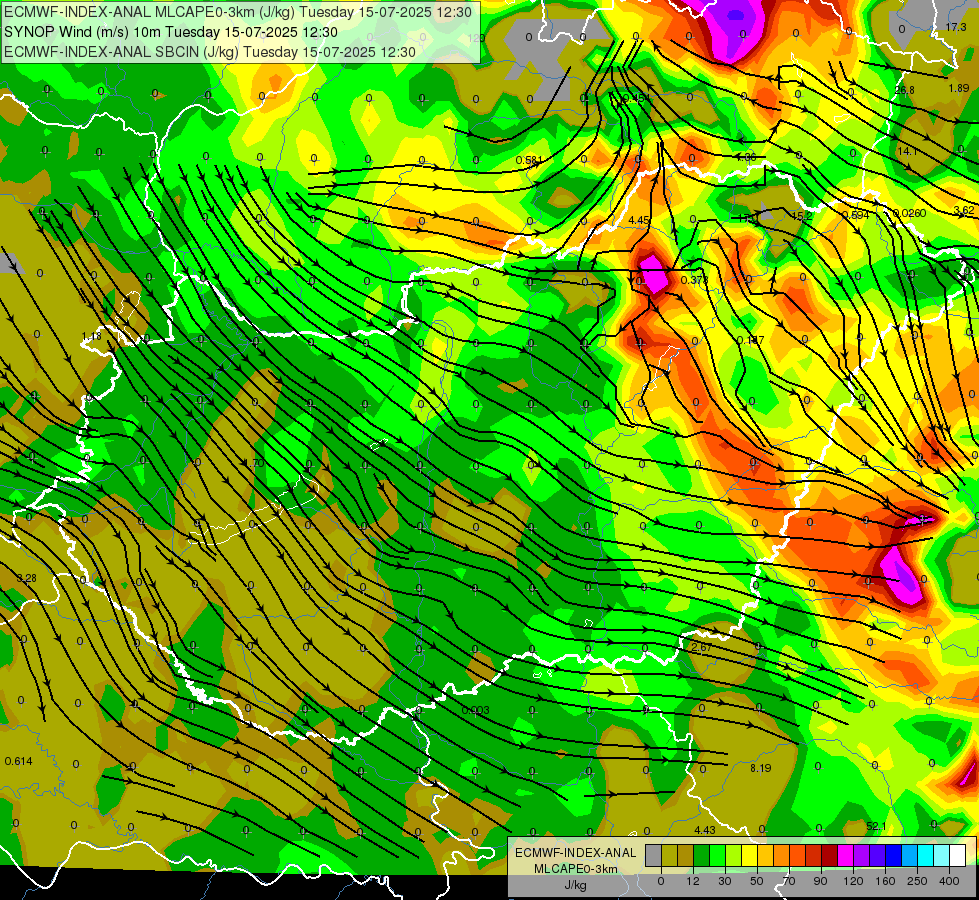The height and width of the screenshot is (900, 979).
Task: Pick the pure blue legend swatch
Action: [x=894, y=856]
